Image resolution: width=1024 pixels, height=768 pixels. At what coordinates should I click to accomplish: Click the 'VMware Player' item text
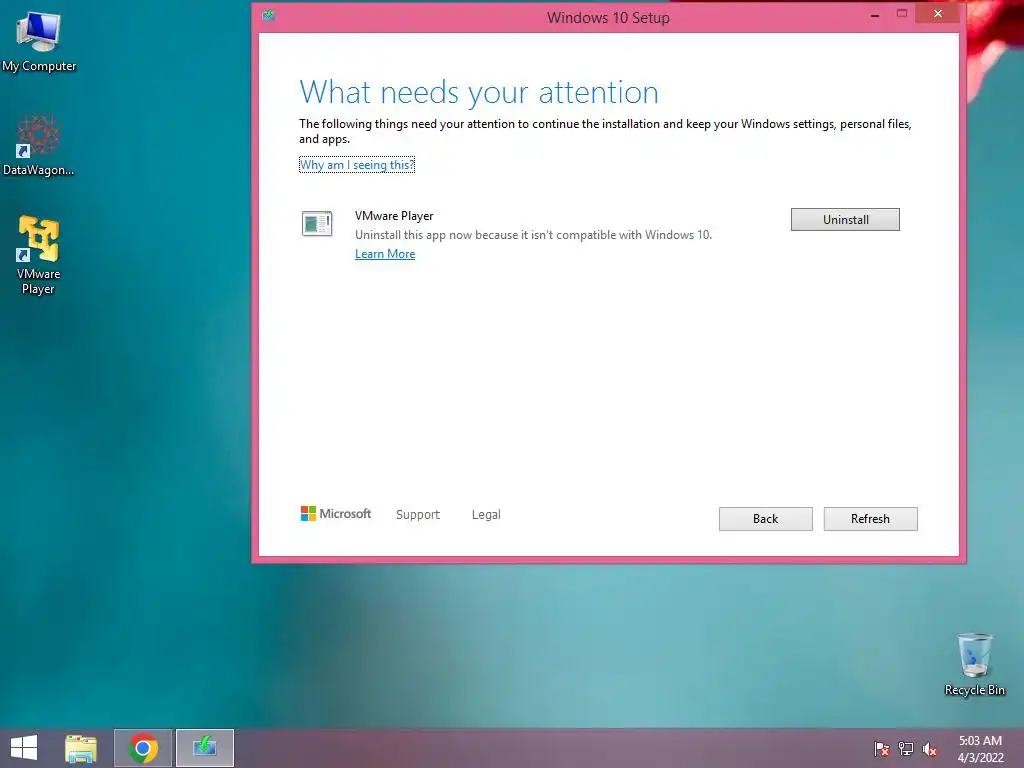click(394, 216)
